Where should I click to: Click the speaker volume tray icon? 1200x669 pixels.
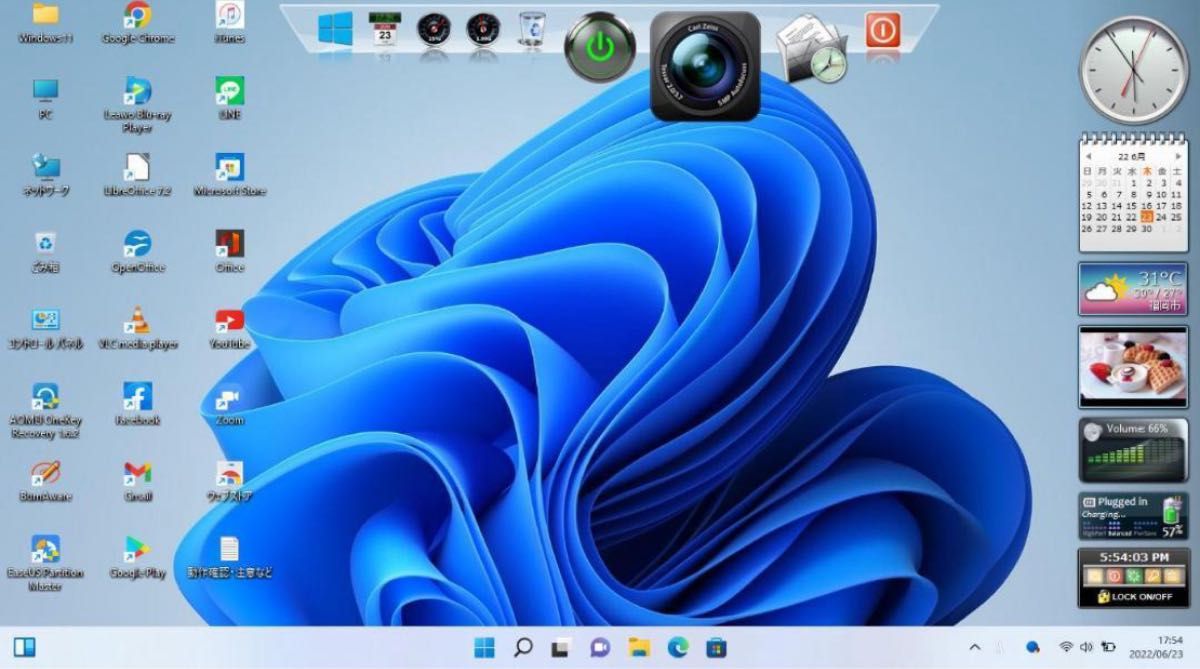click(1086, 648)
